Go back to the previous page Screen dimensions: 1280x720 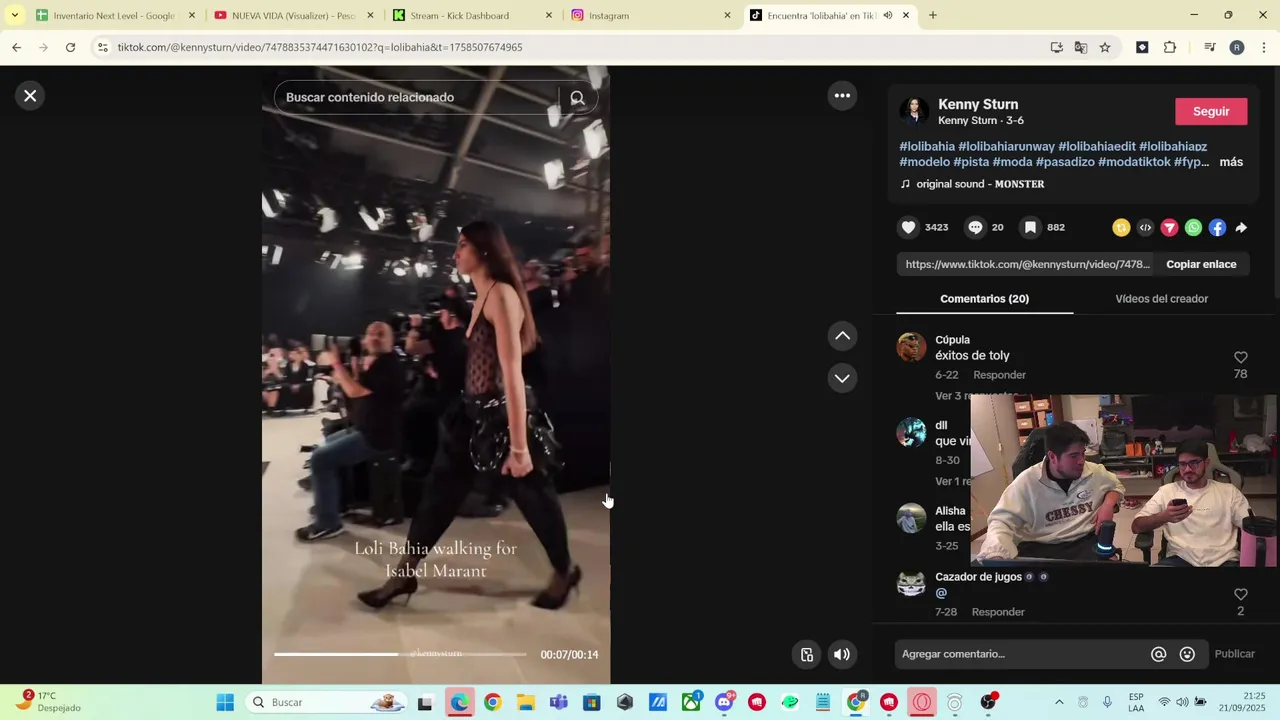point(16,47)
